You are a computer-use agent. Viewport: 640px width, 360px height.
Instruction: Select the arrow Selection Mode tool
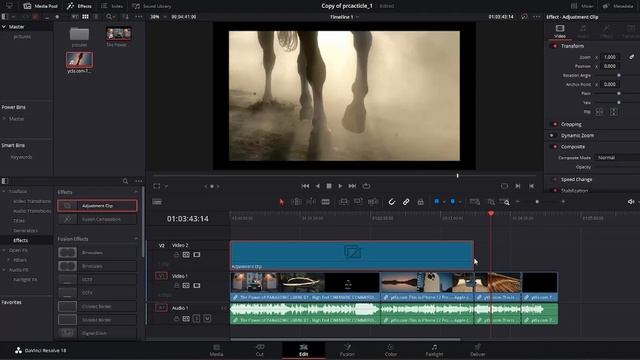(x=282, y=202)
